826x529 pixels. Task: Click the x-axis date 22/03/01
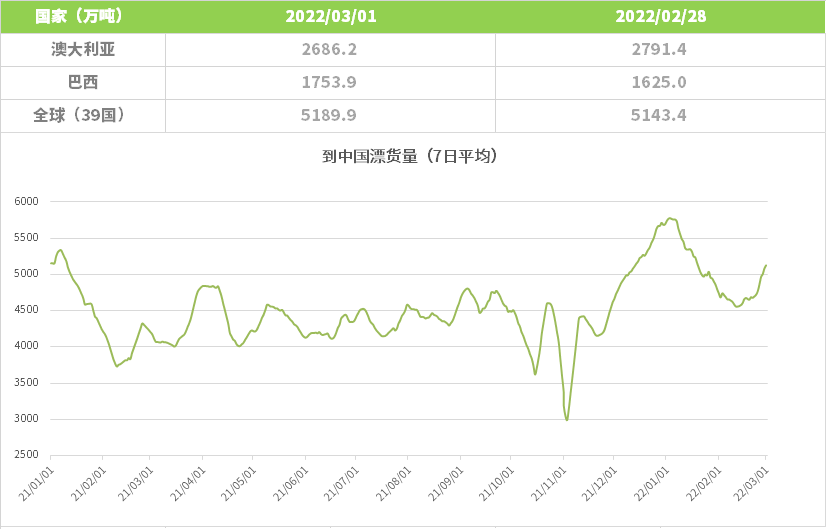pyautogui.click(x=751, y=484)
